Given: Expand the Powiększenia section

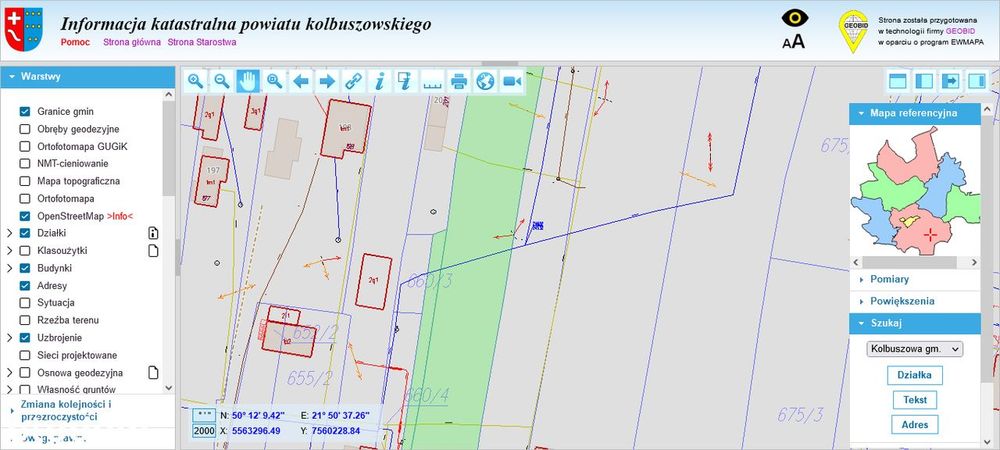Looking at the screenshot, I should (915, 301).
